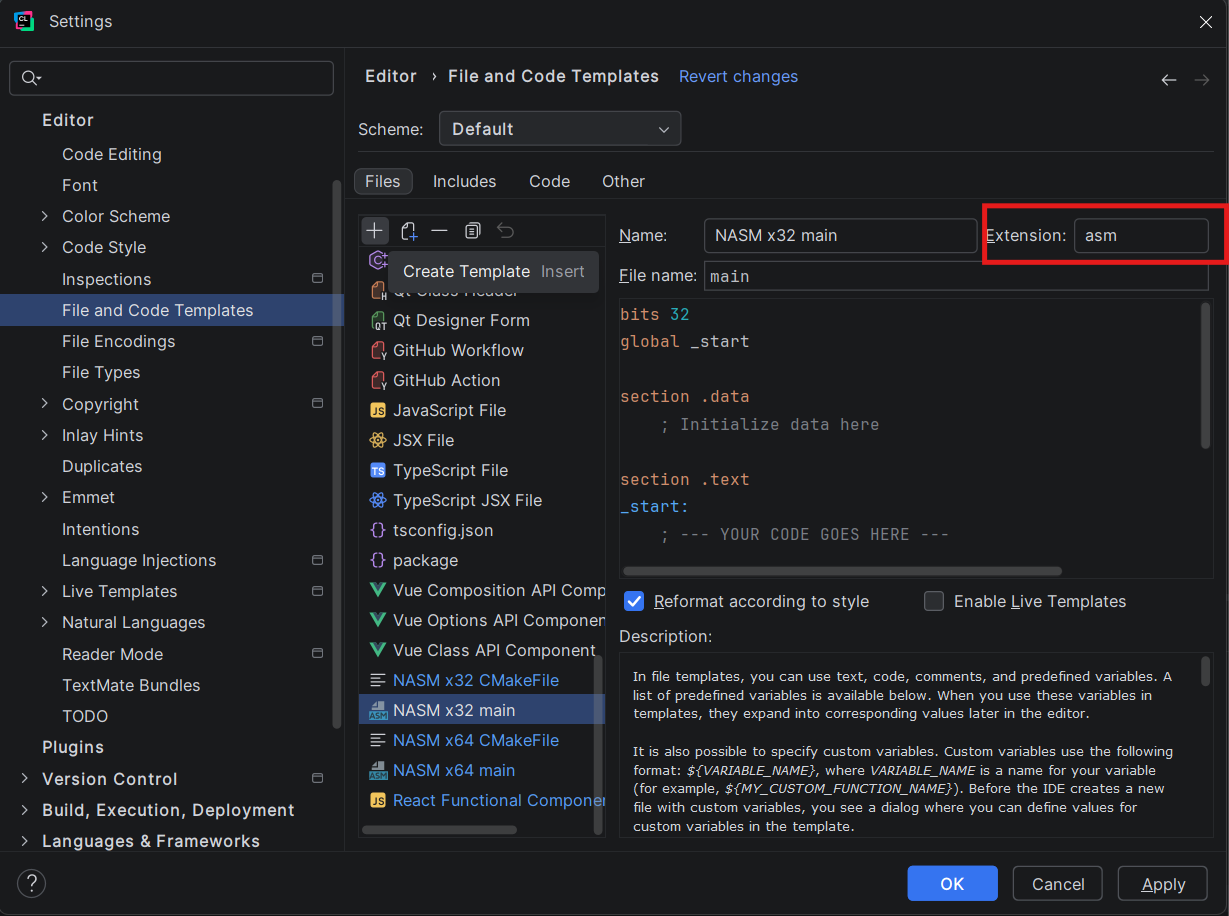Click the GitHub Workflow file icon

378,351
